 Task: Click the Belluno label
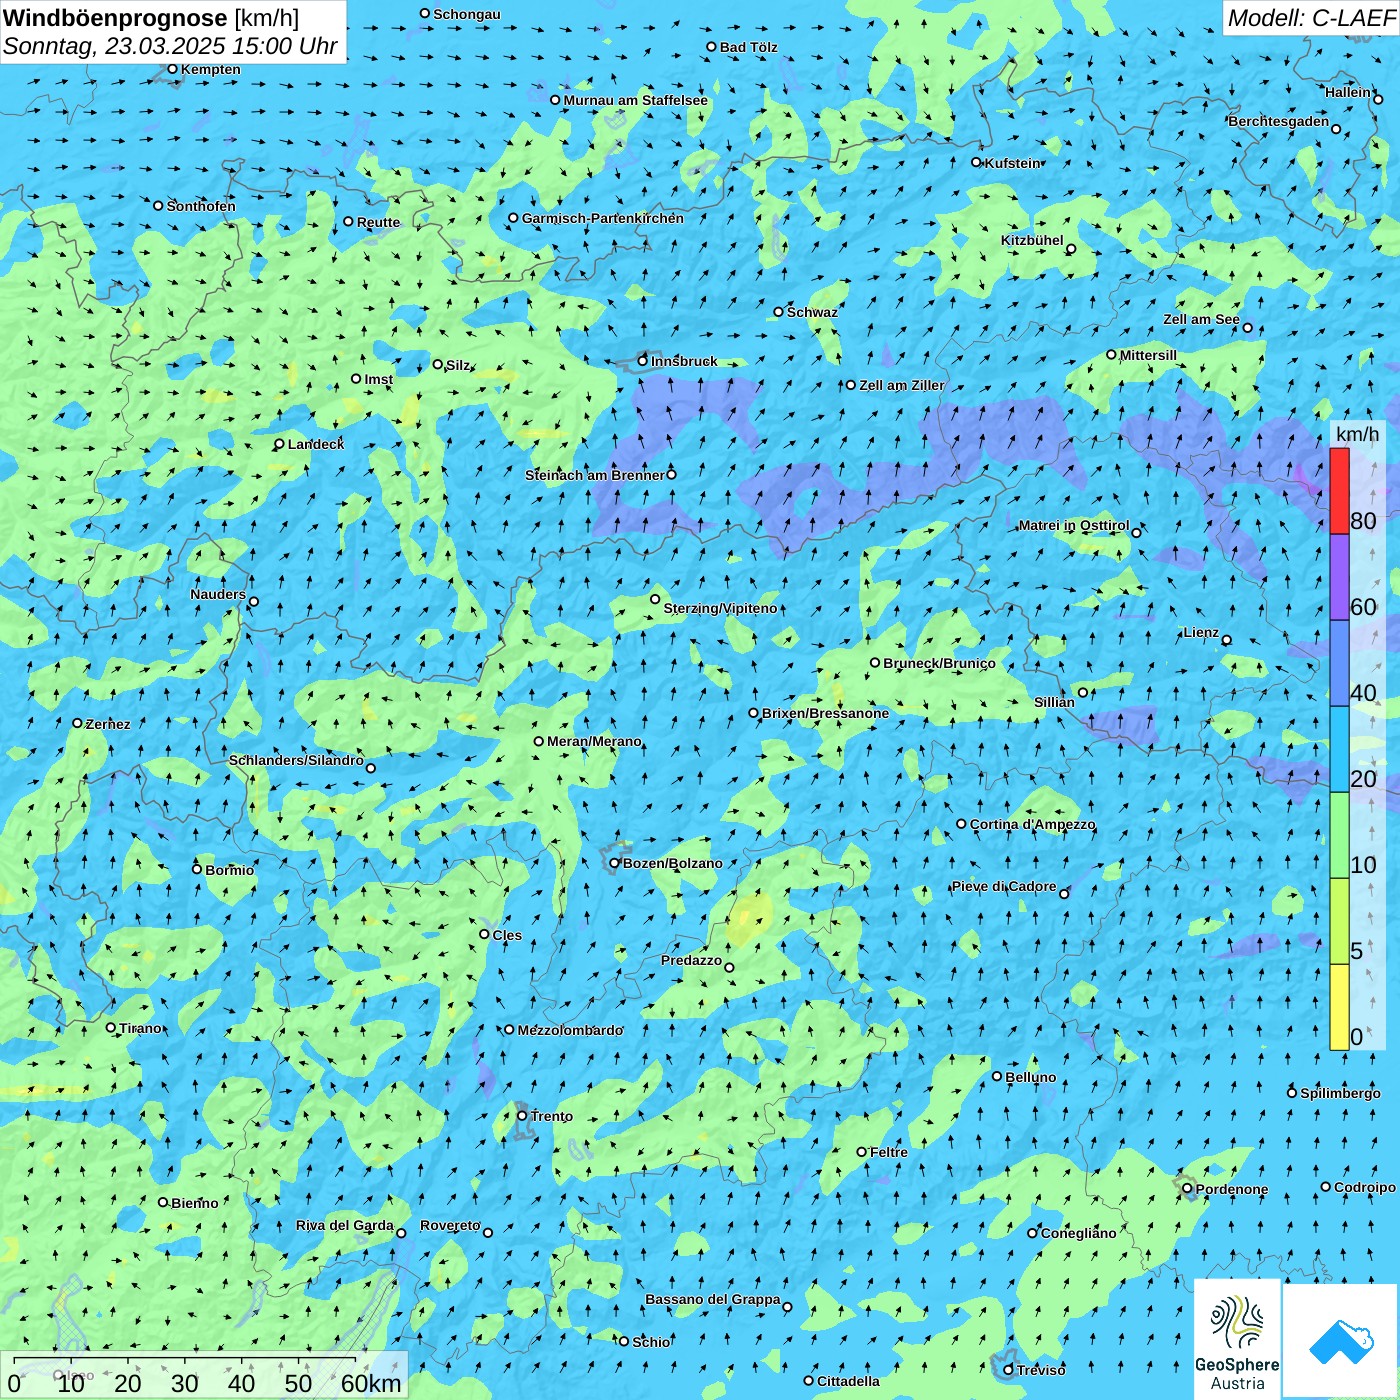[1030, 1077]
